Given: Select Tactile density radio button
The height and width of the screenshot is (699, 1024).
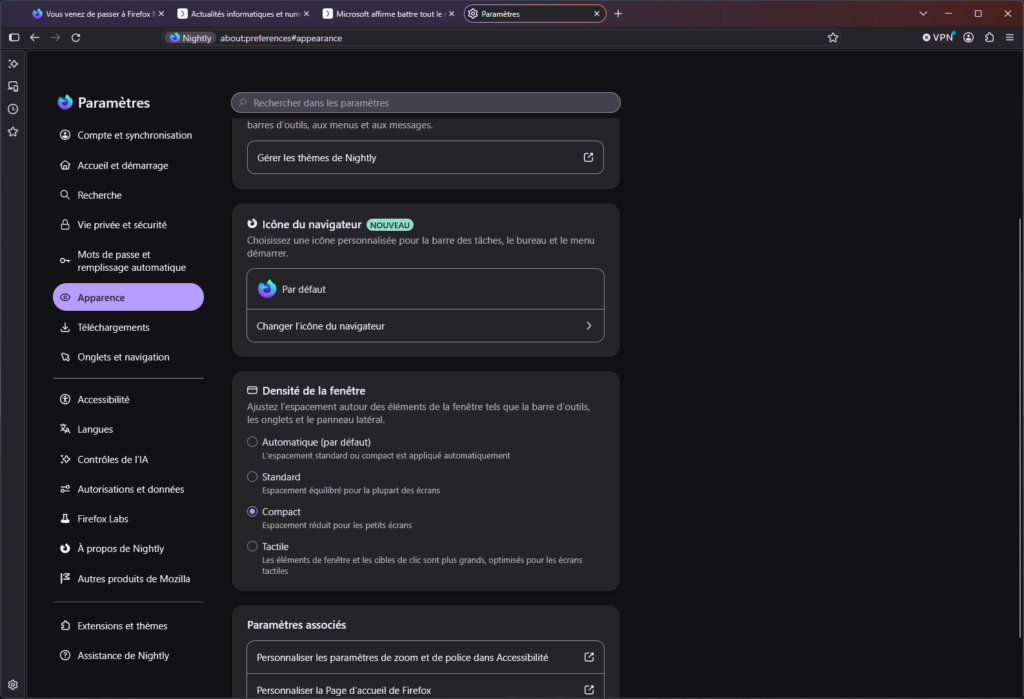Looking at the screenshot, I should [252, 546].
